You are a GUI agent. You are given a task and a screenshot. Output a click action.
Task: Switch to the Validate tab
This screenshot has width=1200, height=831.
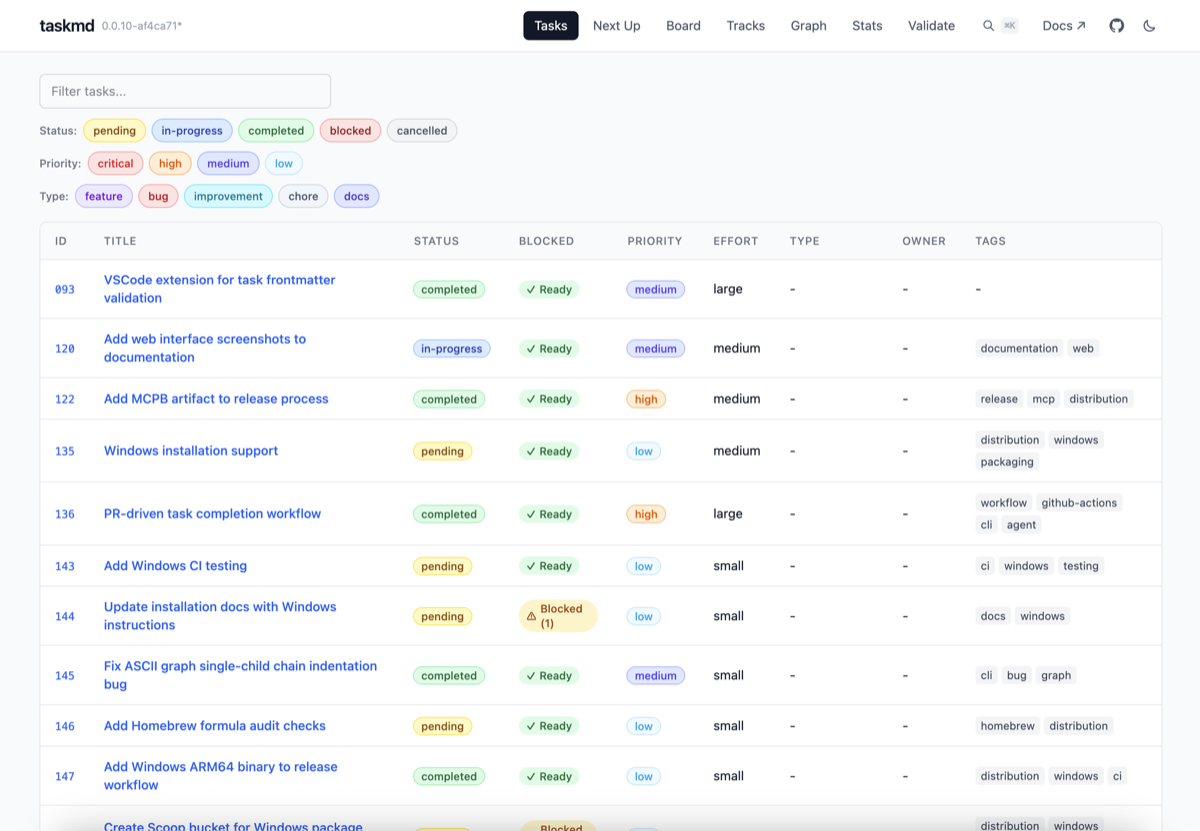coord(931,25)
